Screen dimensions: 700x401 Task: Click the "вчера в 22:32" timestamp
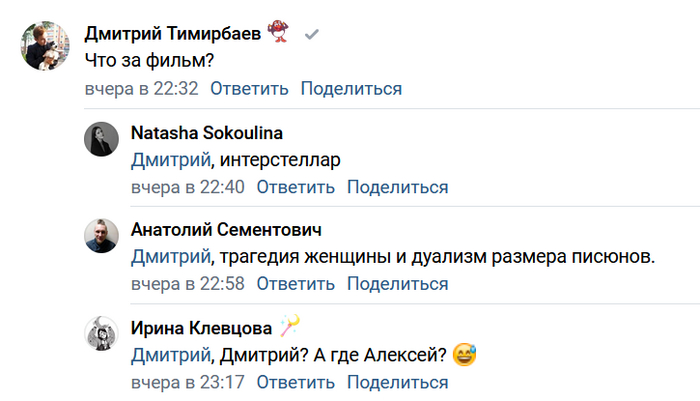[x=141, y=88]
